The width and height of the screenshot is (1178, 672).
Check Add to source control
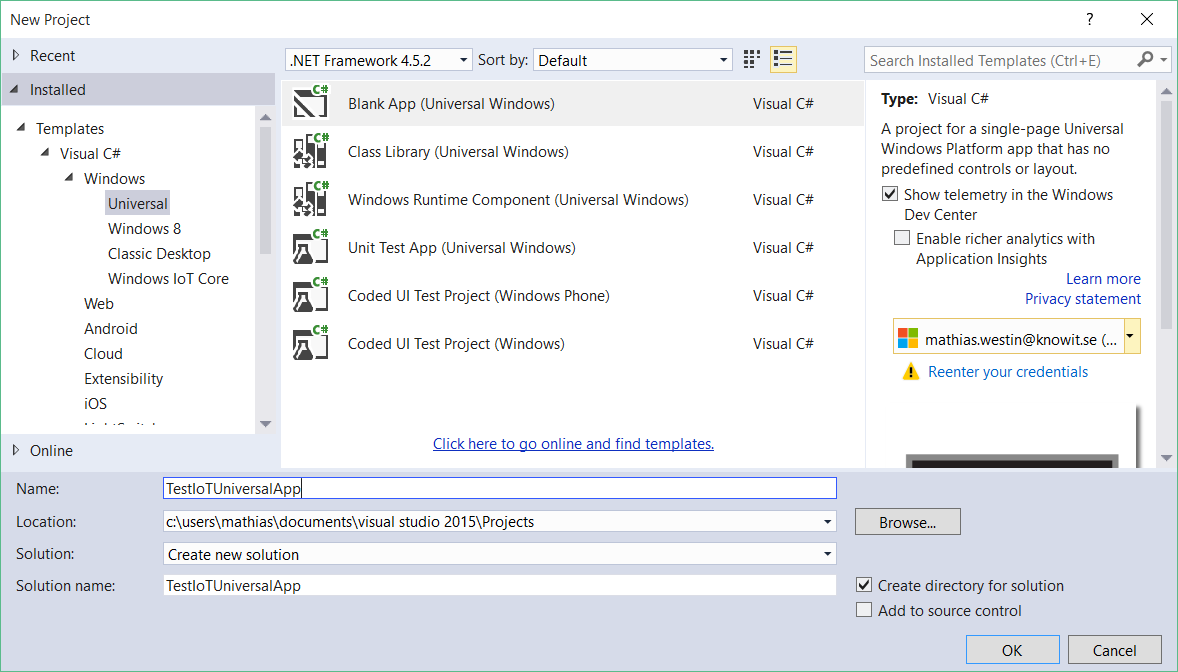click(x=864, y=610)
